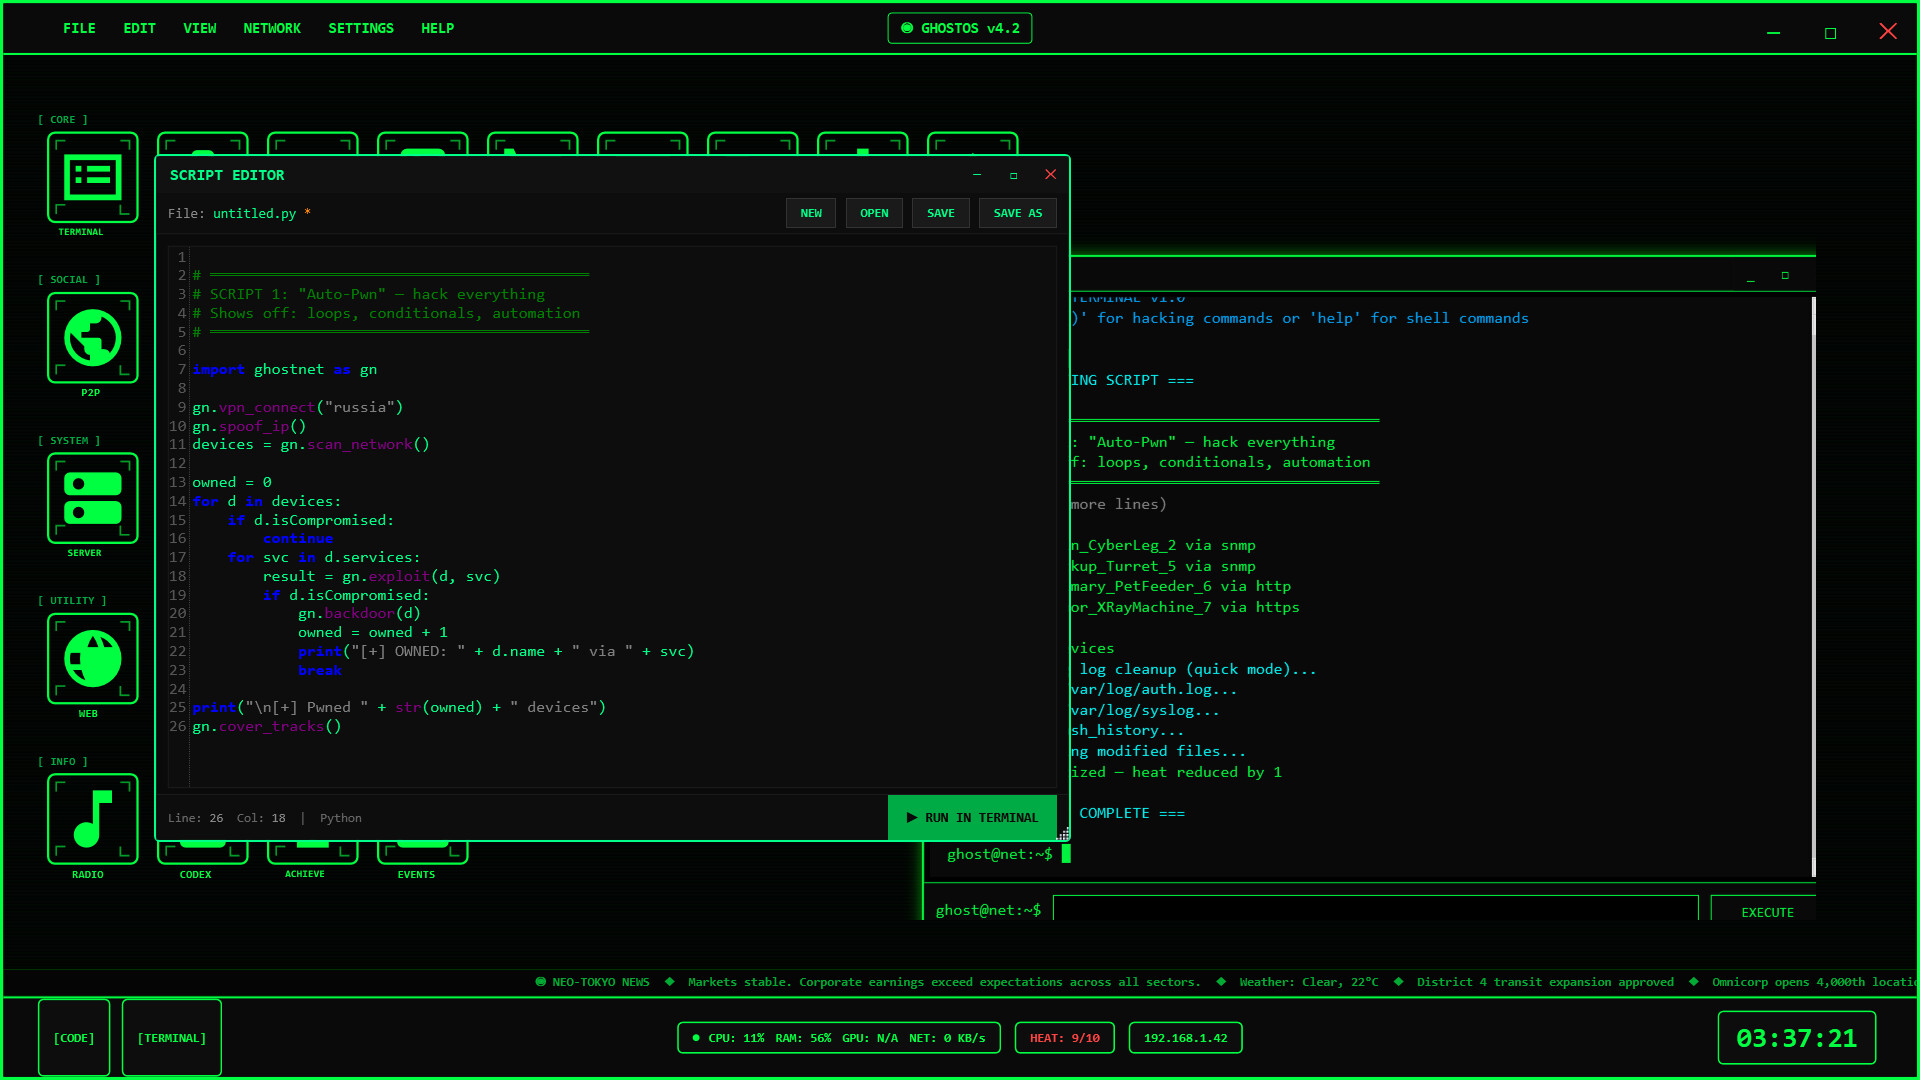Launch the P2P globe icon

tap(92, 338)
